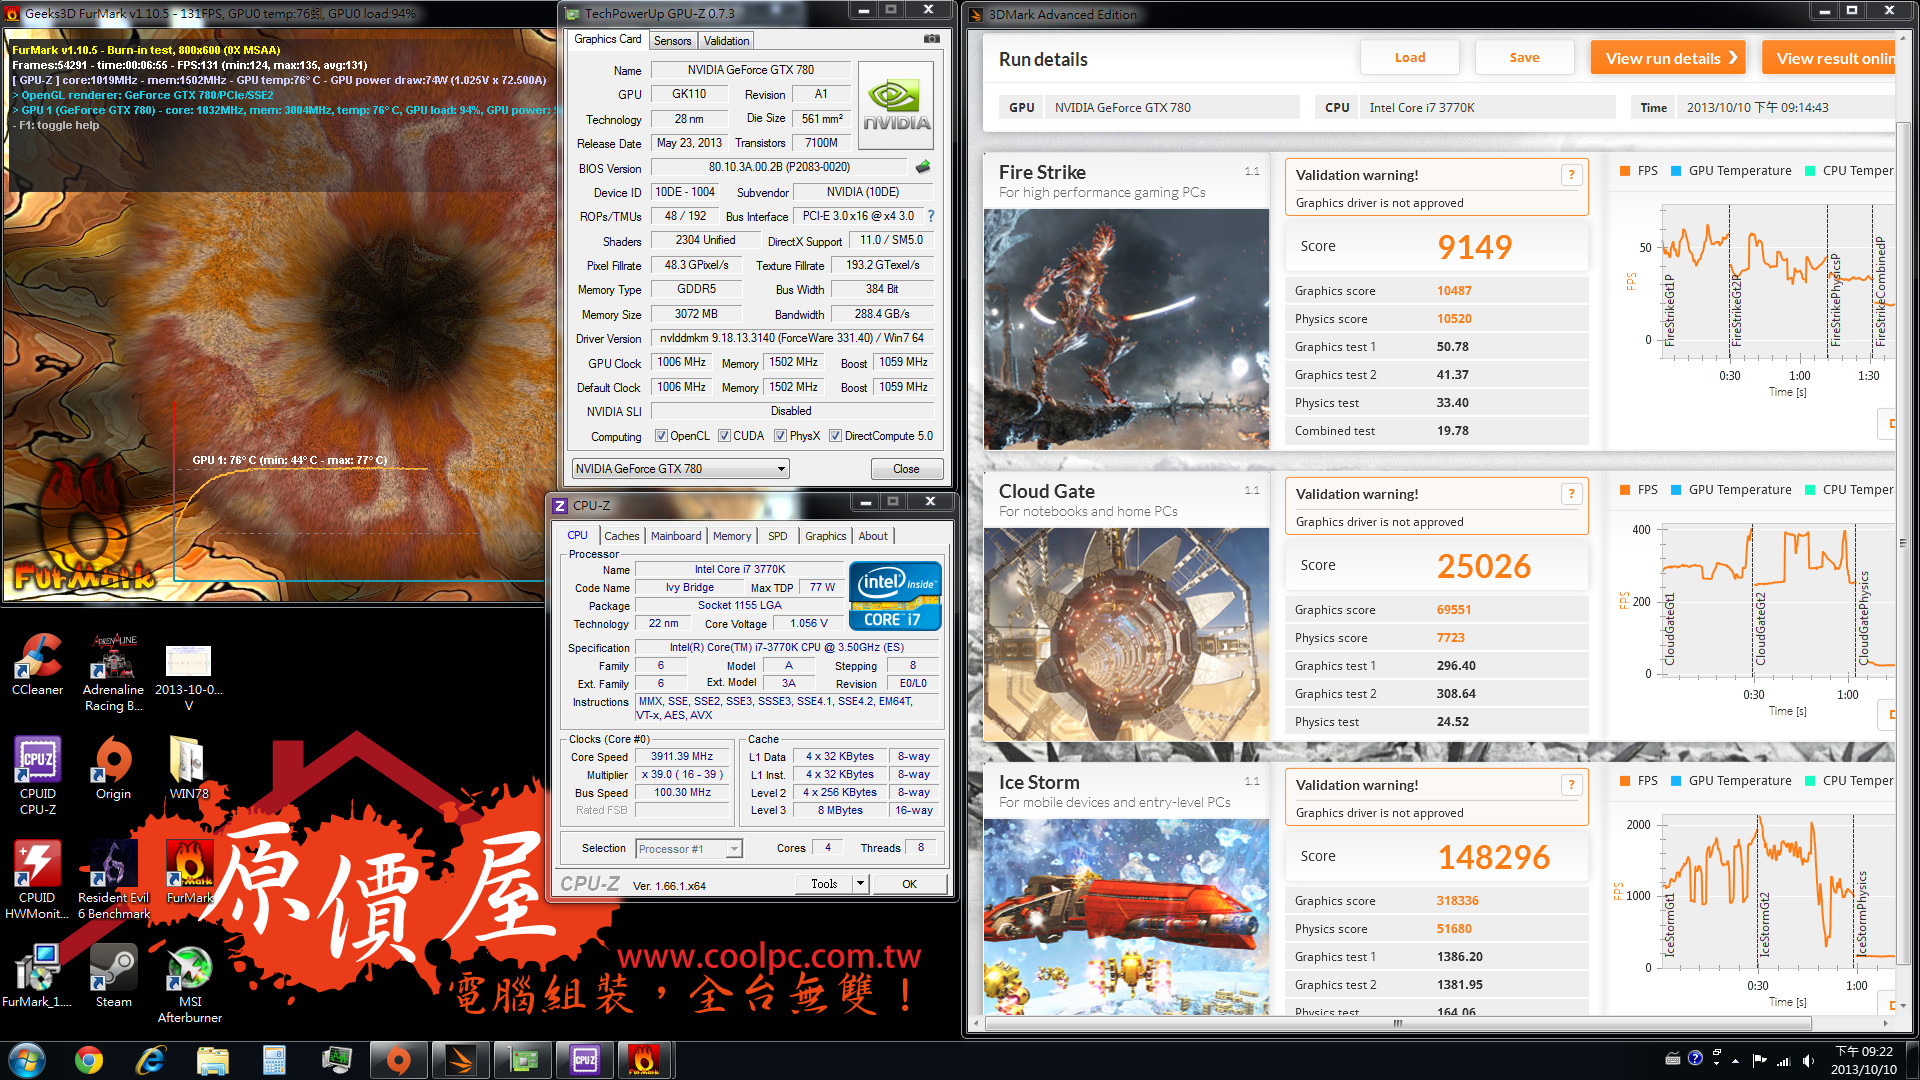The image size is (1920, 1080).
Task: Click GPU Temperature legend swatch in Cloud Gate chart
Action: (1676, 490)
